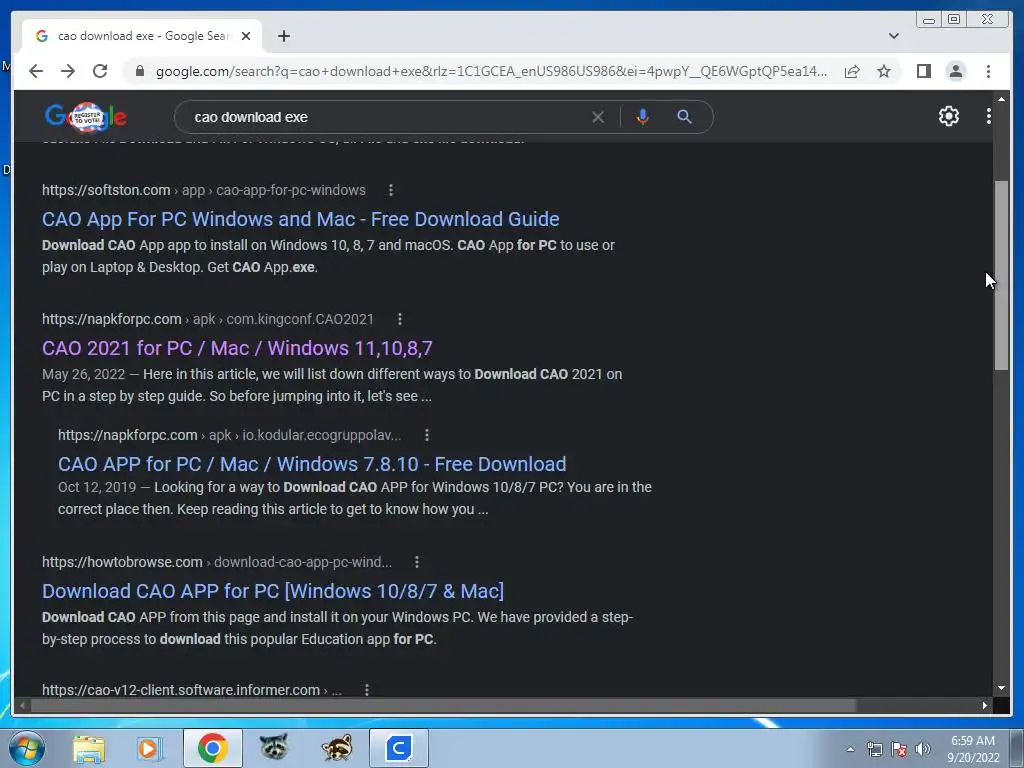Open the Windows Start menu
1024x768 pixels.
(x=27, y=748)
